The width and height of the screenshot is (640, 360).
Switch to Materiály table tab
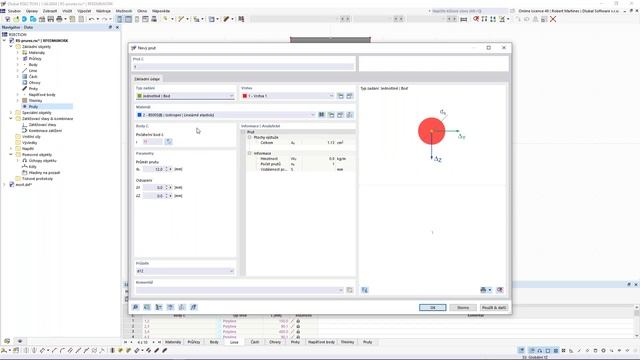coord(173,342)
